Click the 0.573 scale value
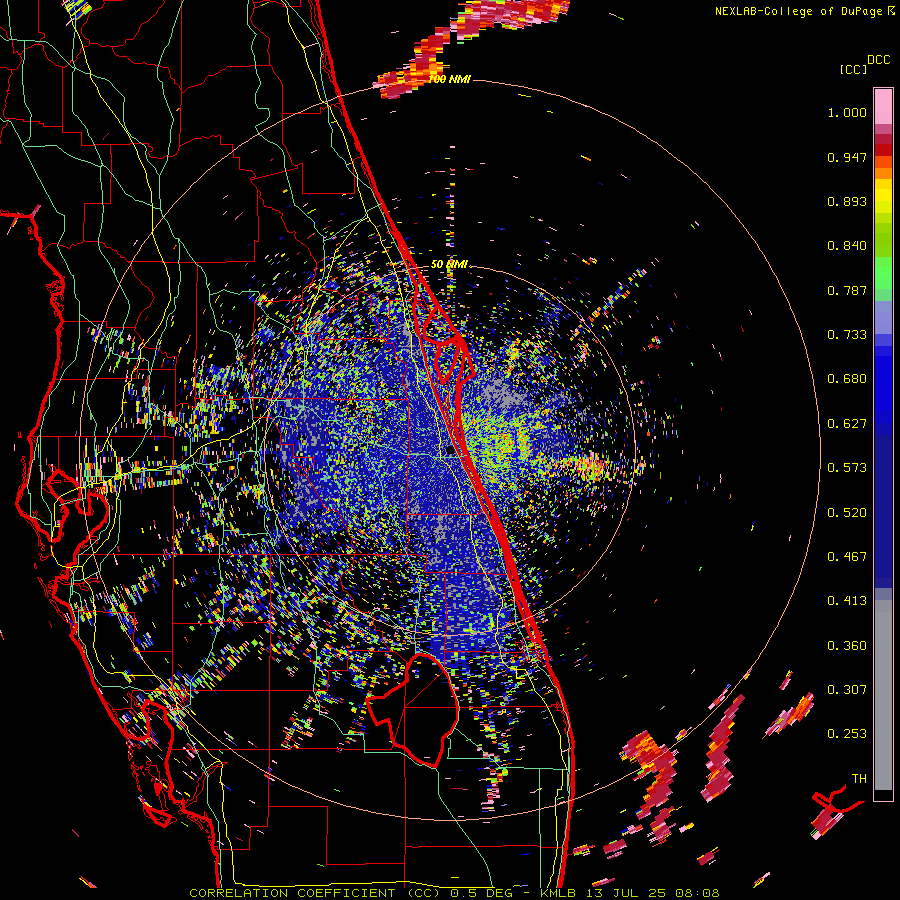Image resolution: width=900 pixels, height=900 pixels. (847, 468)
